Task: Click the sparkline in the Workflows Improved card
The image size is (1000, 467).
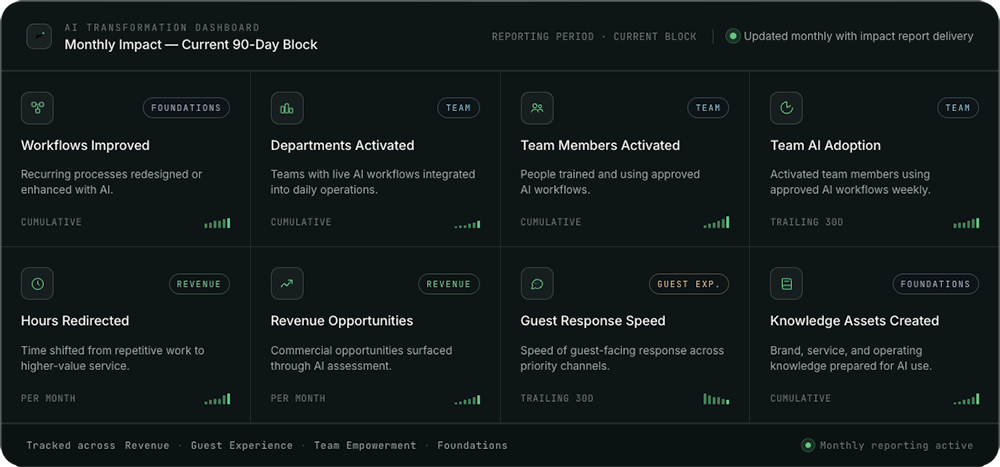Action: [217, 223]
